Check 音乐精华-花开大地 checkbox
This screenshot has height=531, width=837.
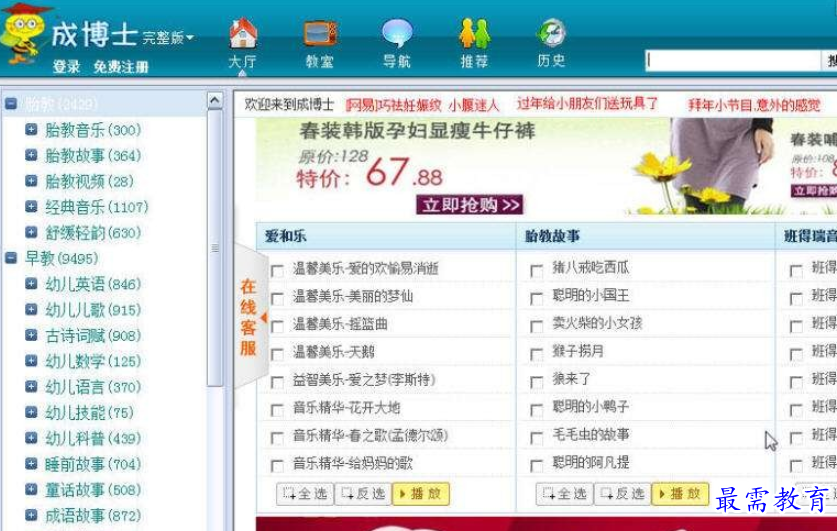click(x=277, y=410)
